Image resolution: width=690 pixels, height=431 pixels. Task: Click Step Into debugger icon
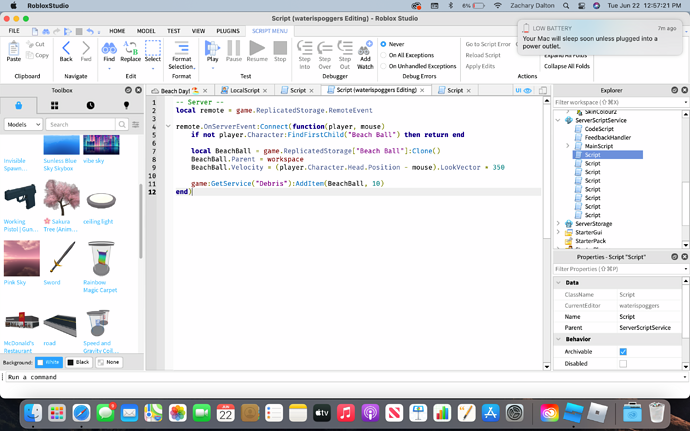(305, 48)
